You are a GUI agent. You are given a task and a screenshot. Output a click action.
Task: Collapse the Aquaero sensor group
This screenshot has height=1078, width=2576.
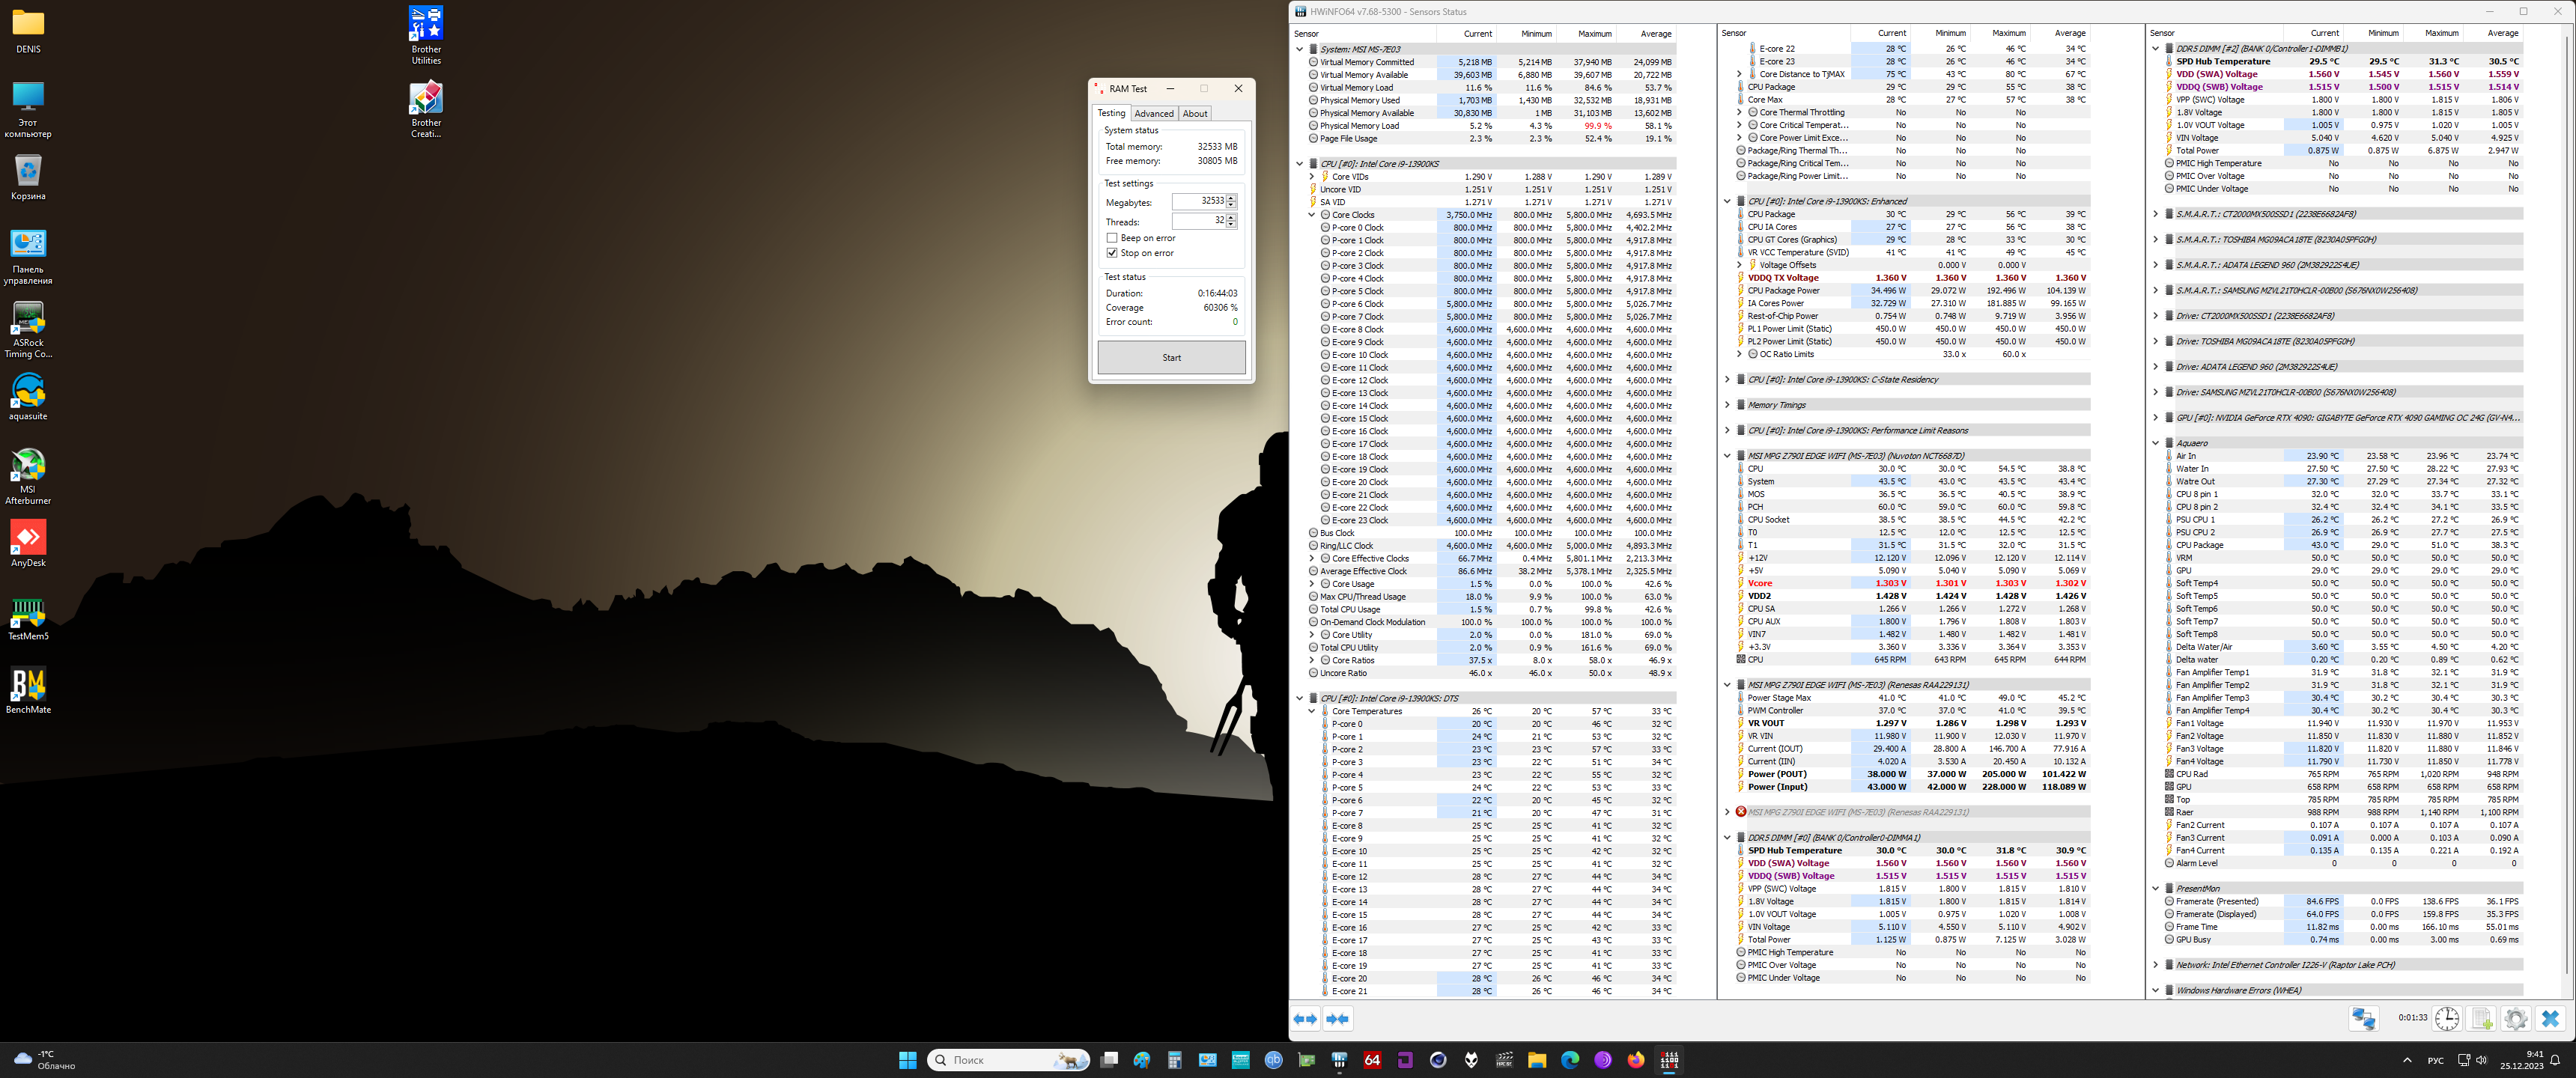[2155, 443]
